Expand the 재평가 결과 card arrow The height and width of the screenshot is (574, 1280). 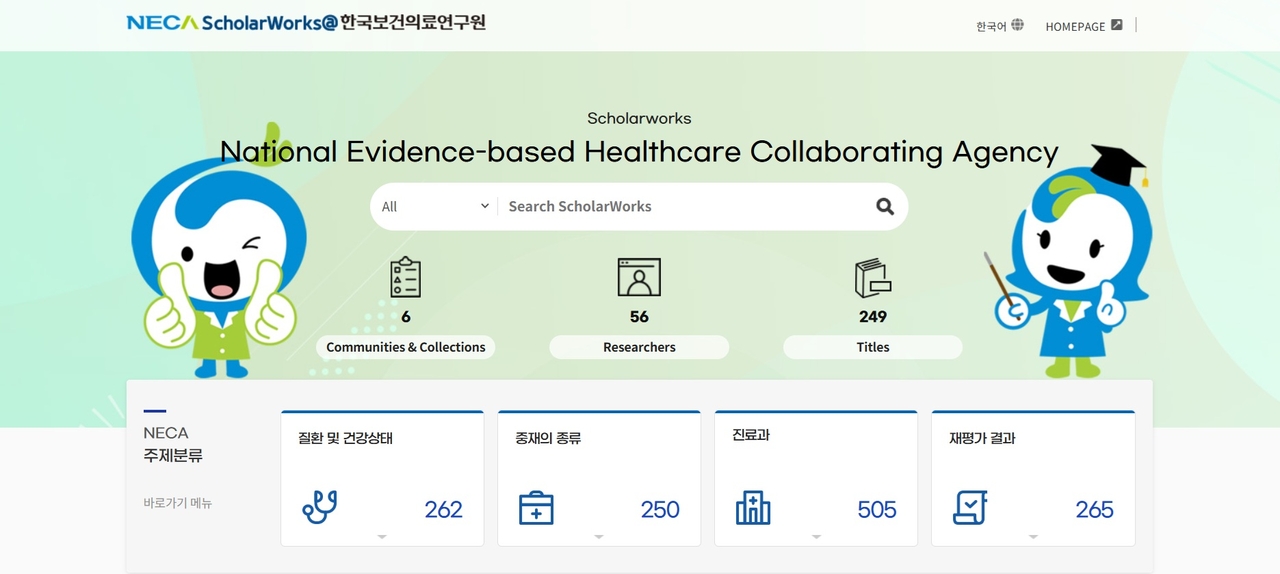(1033, 537)
